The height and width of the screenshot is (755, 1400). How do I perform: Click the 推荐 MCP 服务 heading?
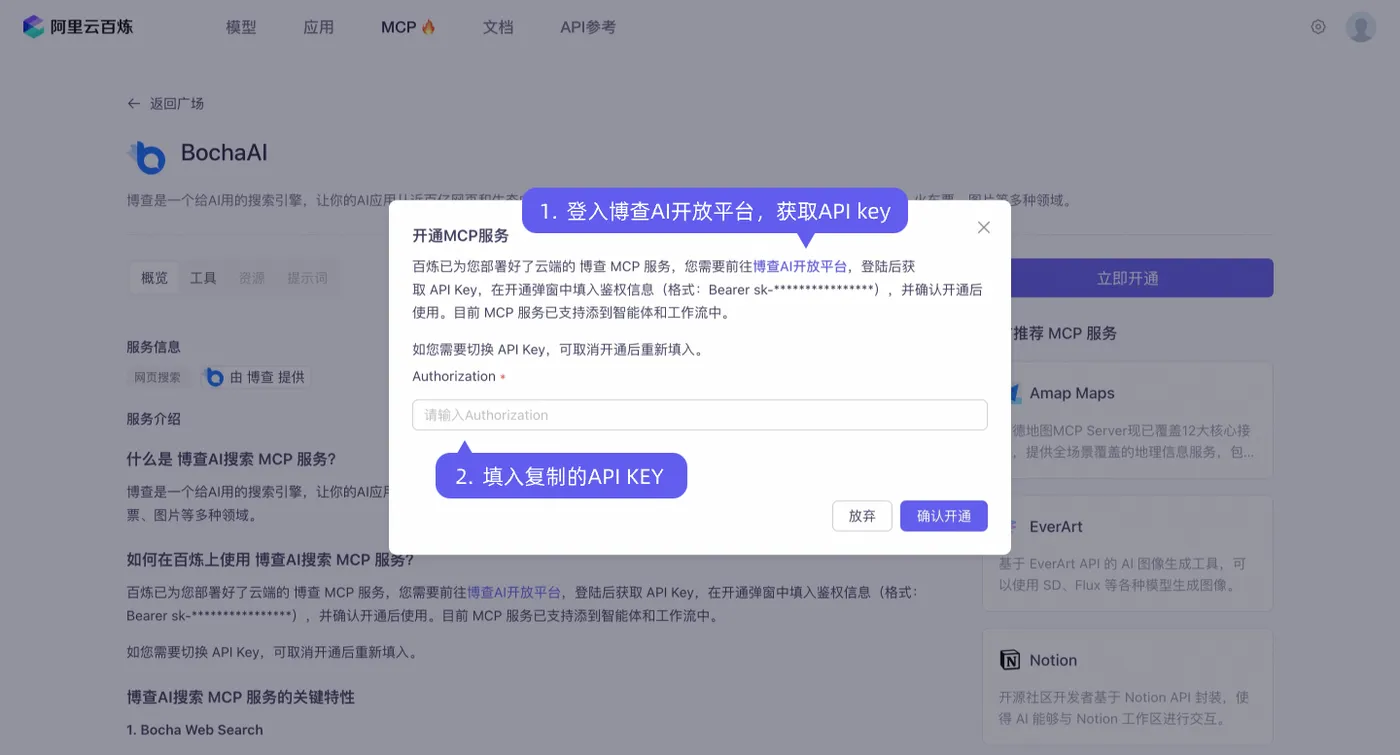point(1065,333)
